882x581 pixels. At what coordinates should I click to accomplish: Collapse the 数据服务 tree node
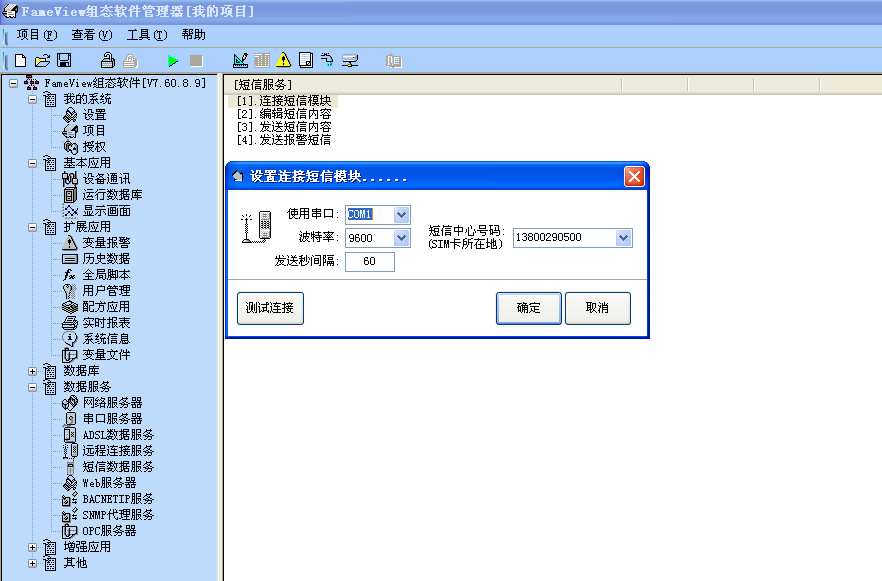tap(33, 386)
